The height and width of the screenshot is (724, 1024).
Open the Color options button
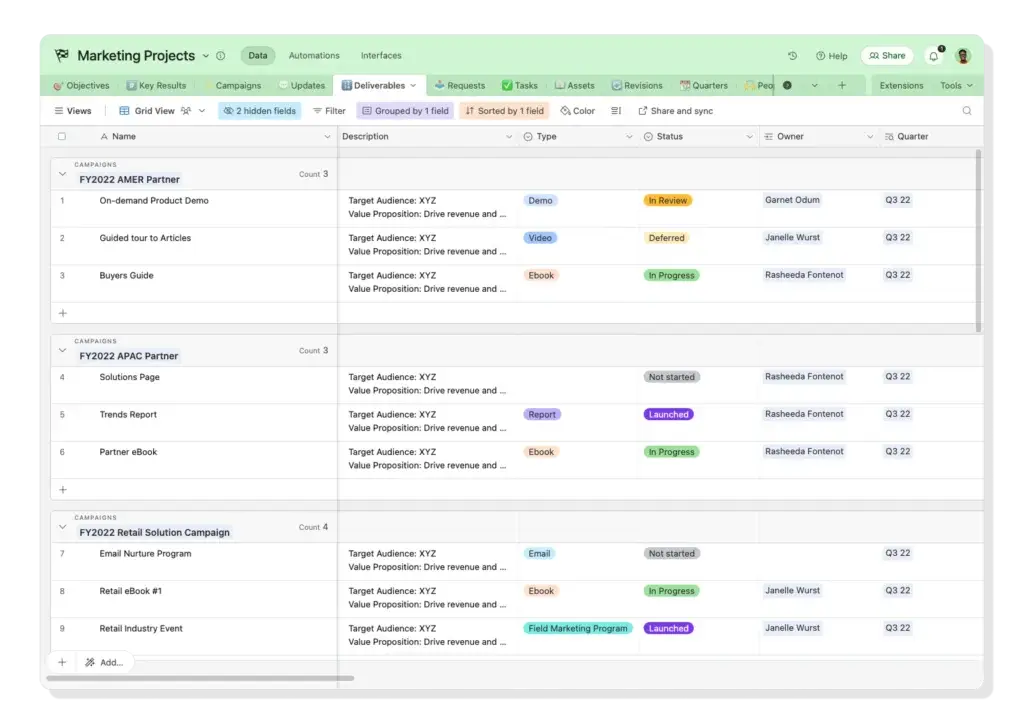point(578,111)
